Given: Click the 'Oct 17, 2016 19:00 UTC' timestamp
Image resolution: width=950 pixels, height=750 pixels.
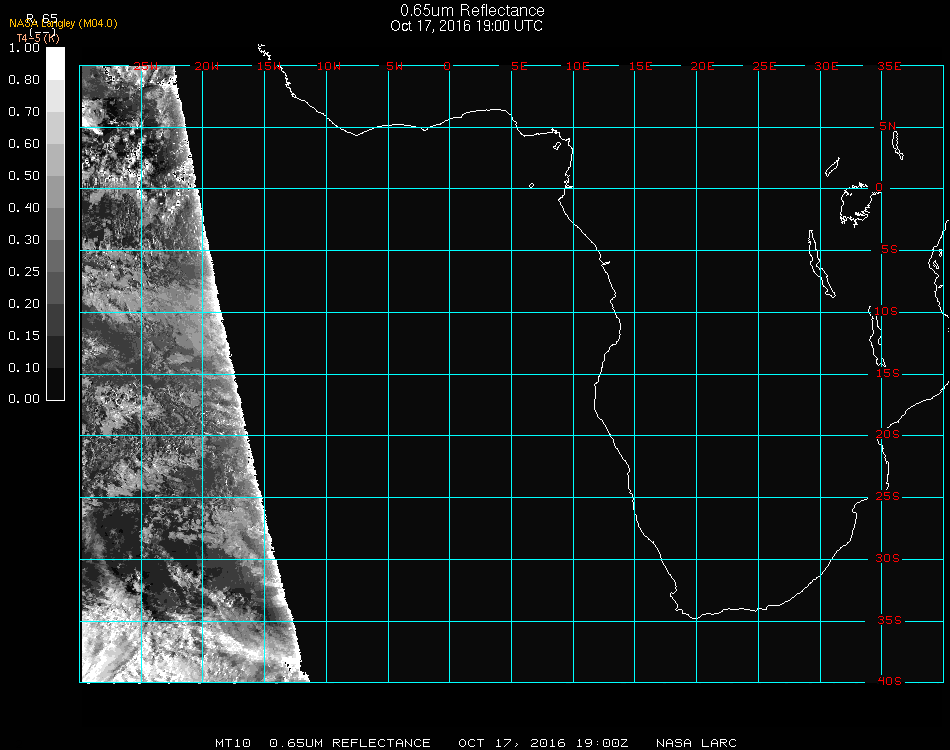Looking at the screenshot, I should click(467, 26).
